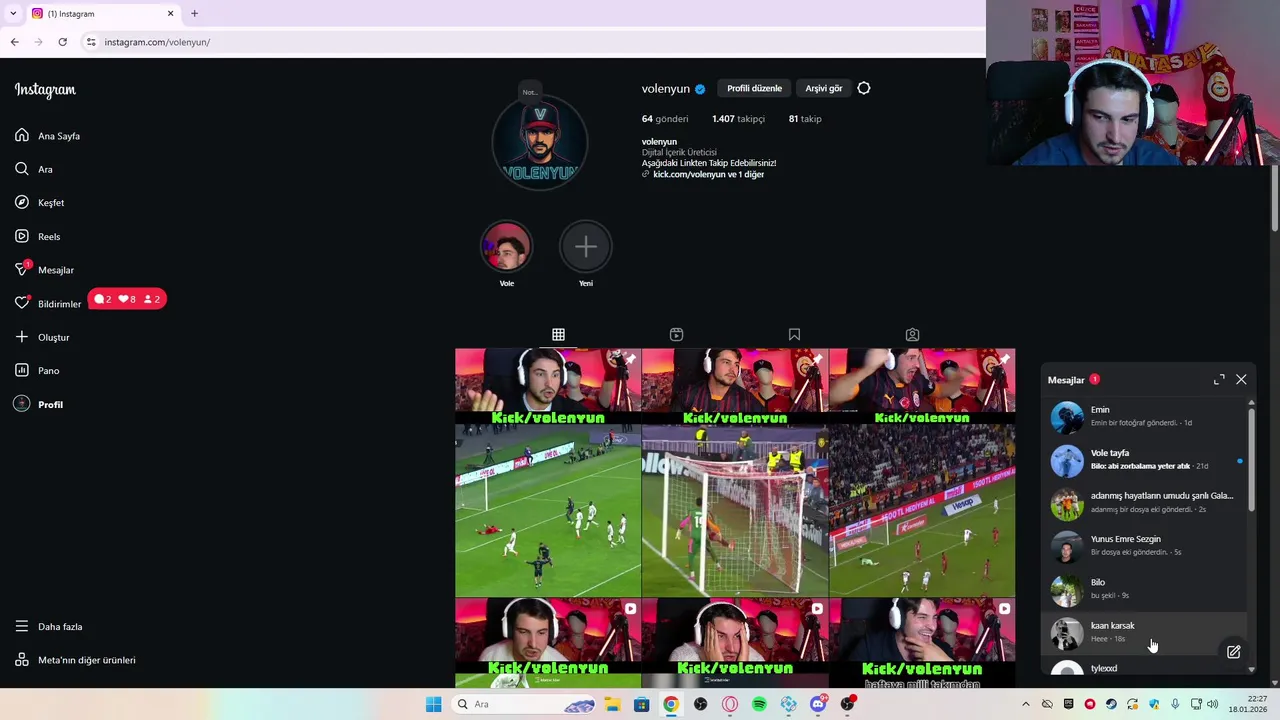Viewport: 1280px width, 720px height.
Task: Open Opera browser from taskbar
Action: click(x=730, y=704)
